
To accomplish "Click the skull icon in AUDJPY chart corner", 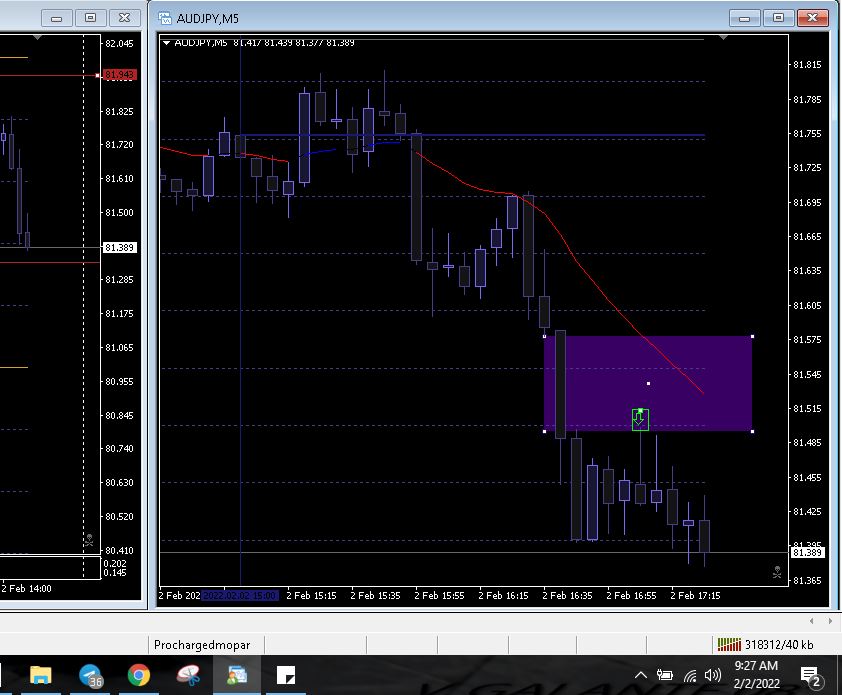I will [777, 572].
